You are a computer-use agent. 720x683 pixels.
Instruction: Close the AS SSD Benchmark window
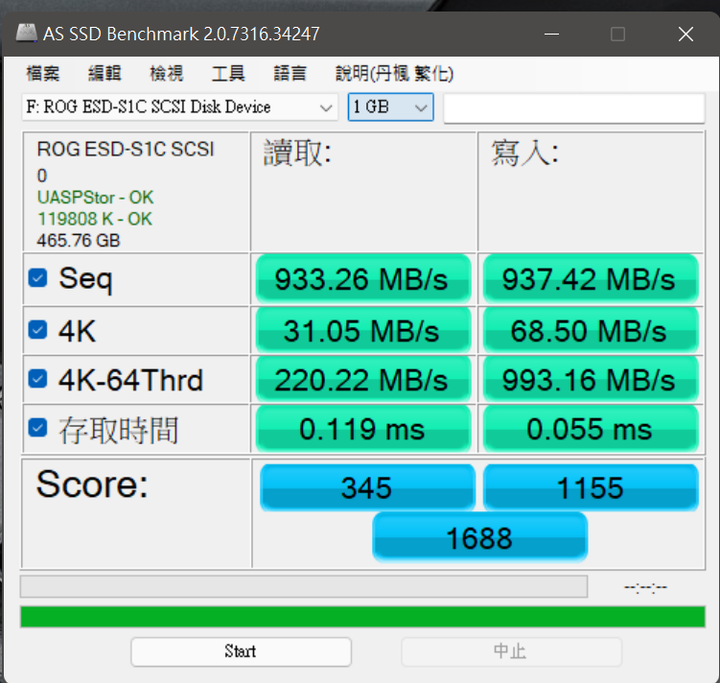click(x=686, y=34)
